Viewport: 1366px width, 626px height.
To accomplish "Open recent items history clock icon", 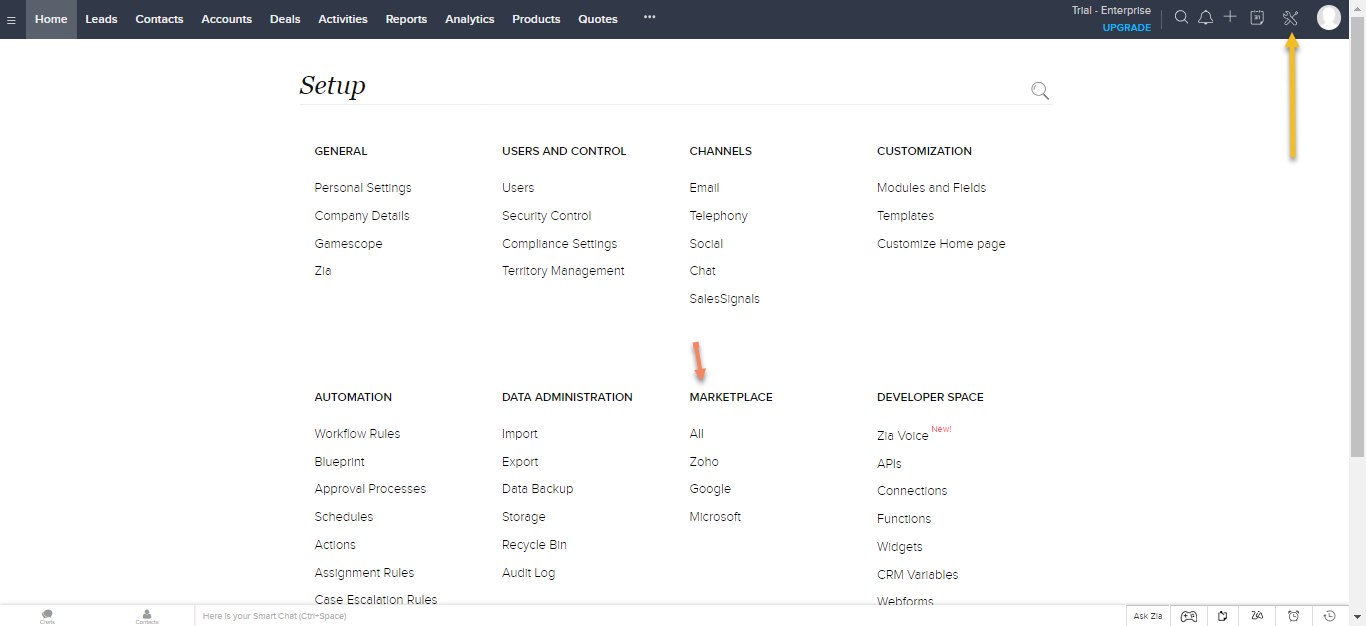I will pos(1329,616).
